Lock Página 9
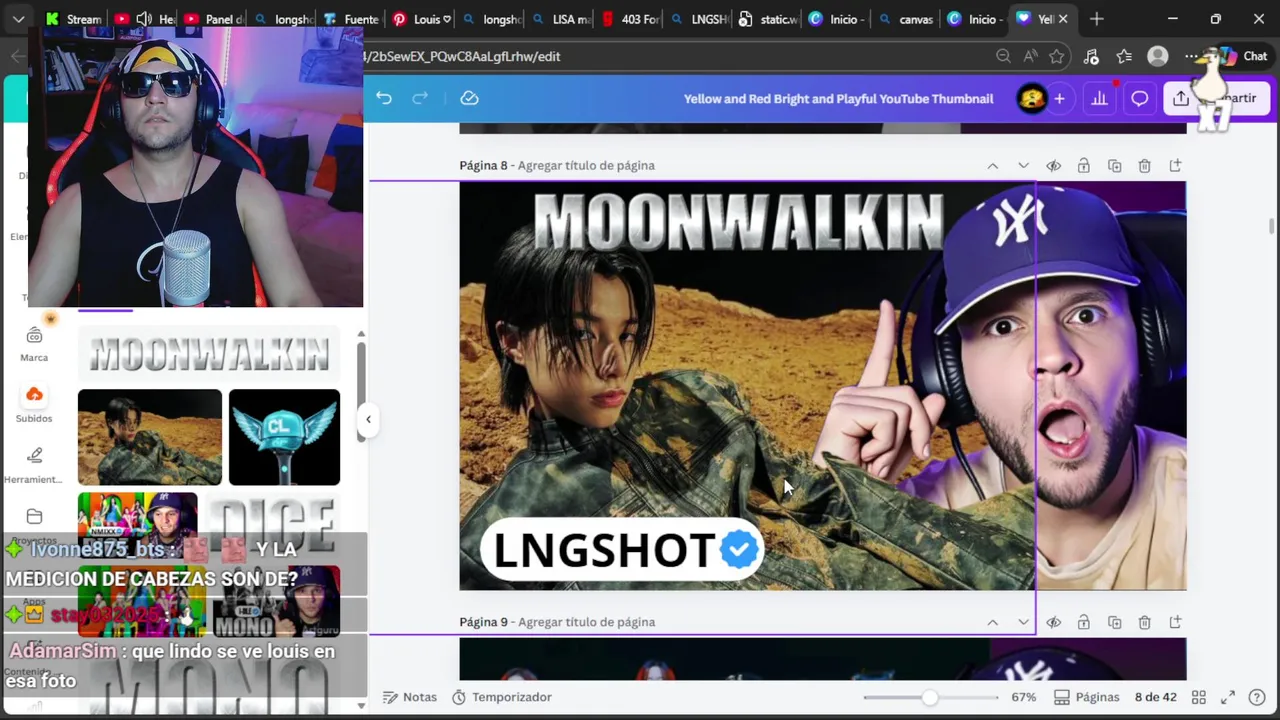1280x720 pixels. 1084,622
